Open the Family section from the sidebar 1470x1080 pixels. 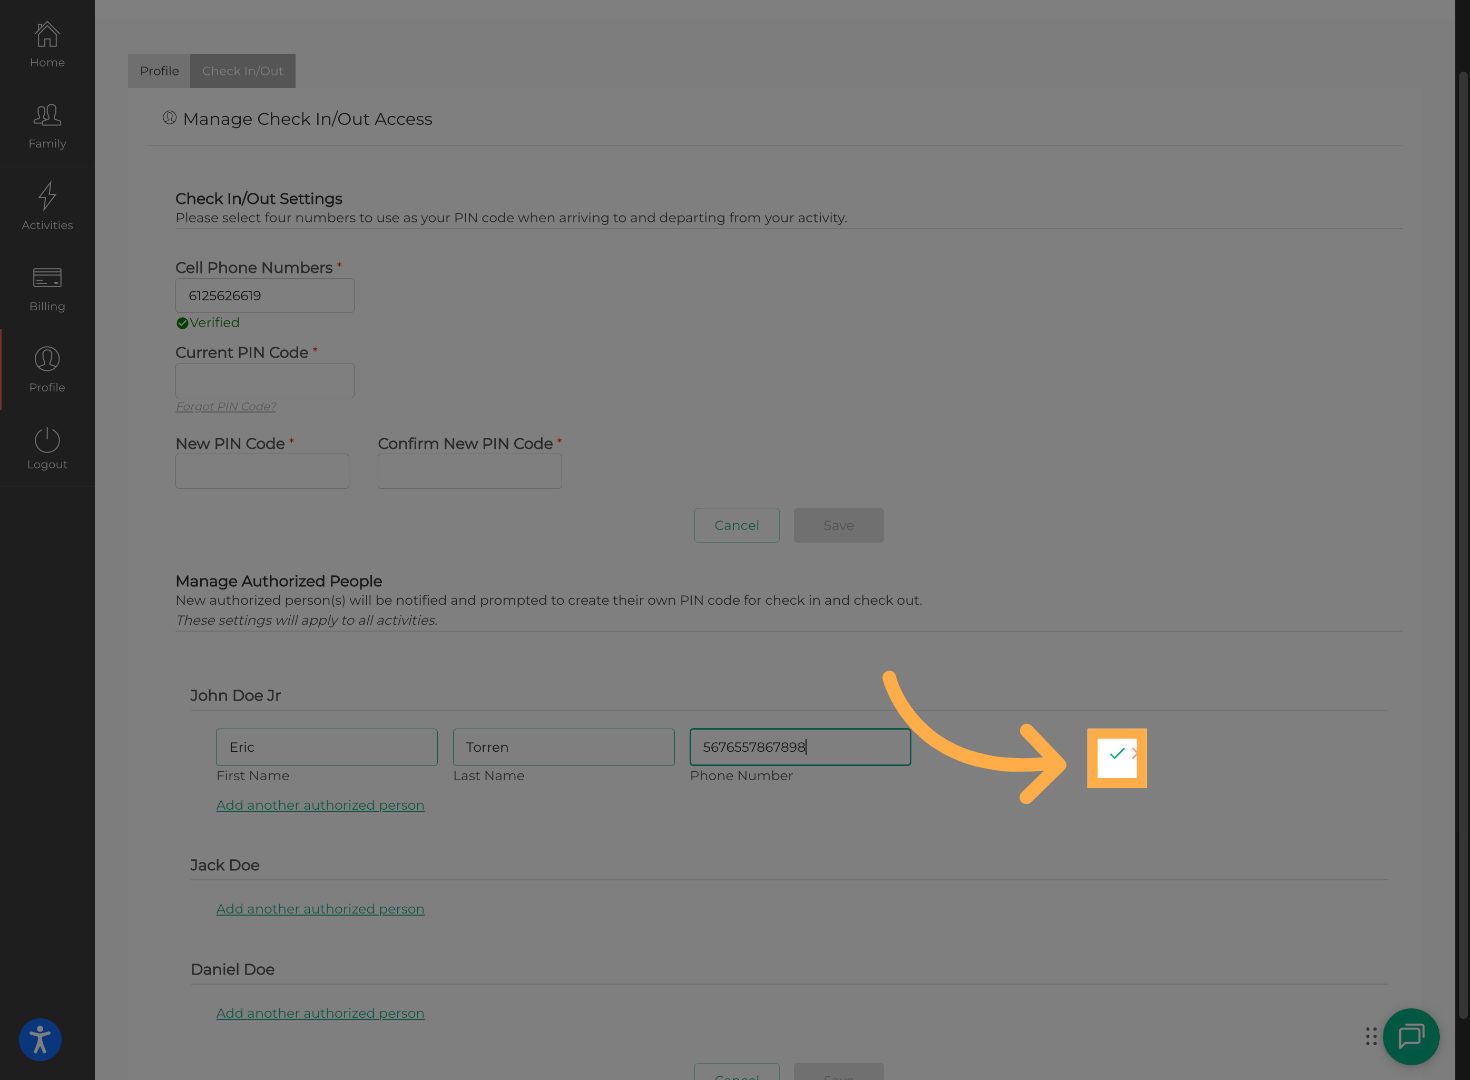tap(47, 124)
